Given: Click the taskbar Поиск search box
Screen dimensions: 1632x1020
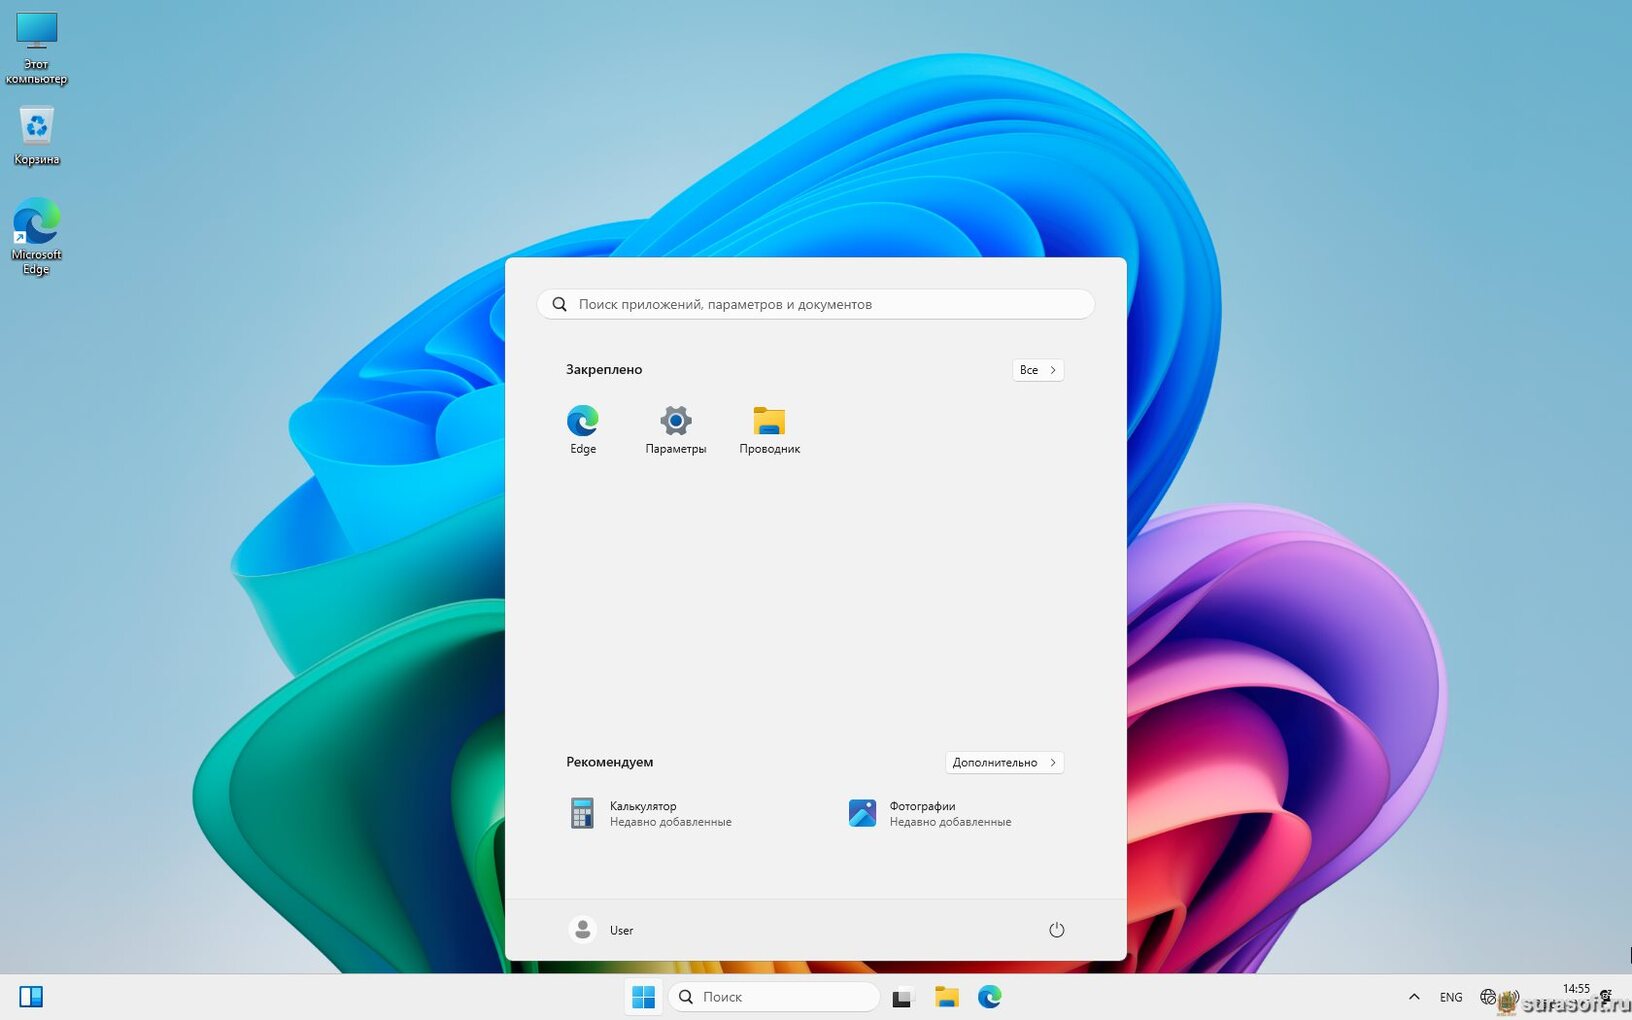Looking at the screenshot, I should (x=774, y=997).
